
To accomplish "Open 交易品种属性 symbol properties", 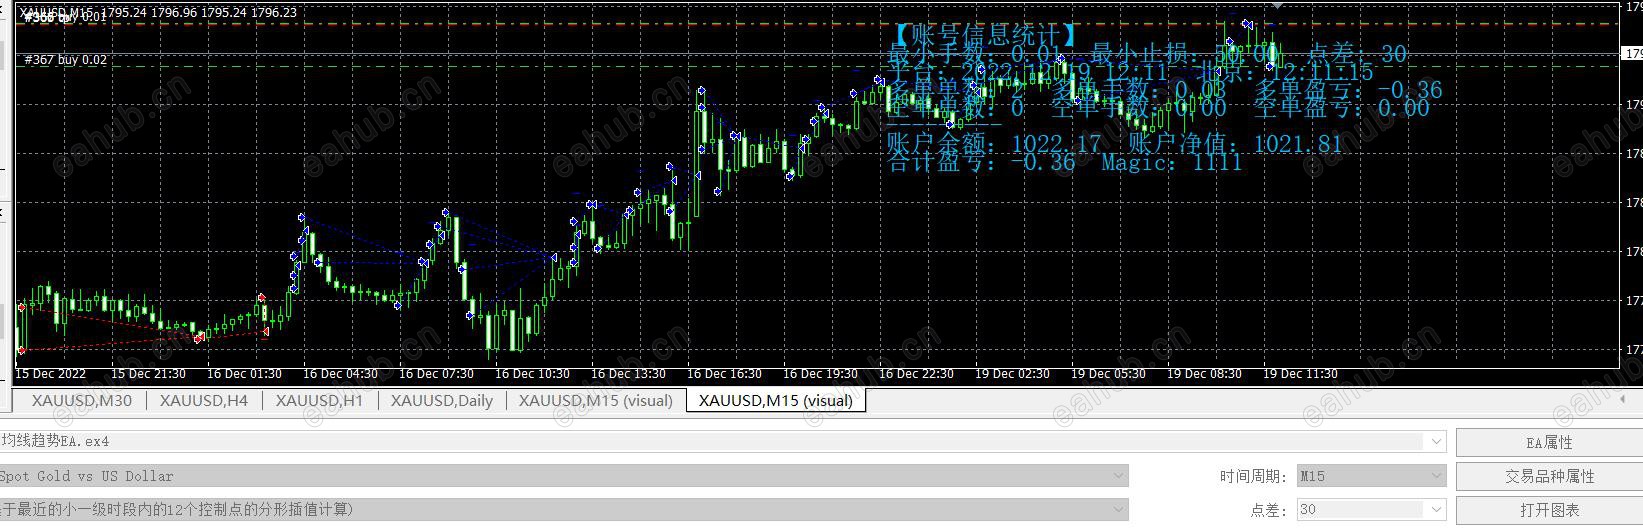I will [1549, 476].
